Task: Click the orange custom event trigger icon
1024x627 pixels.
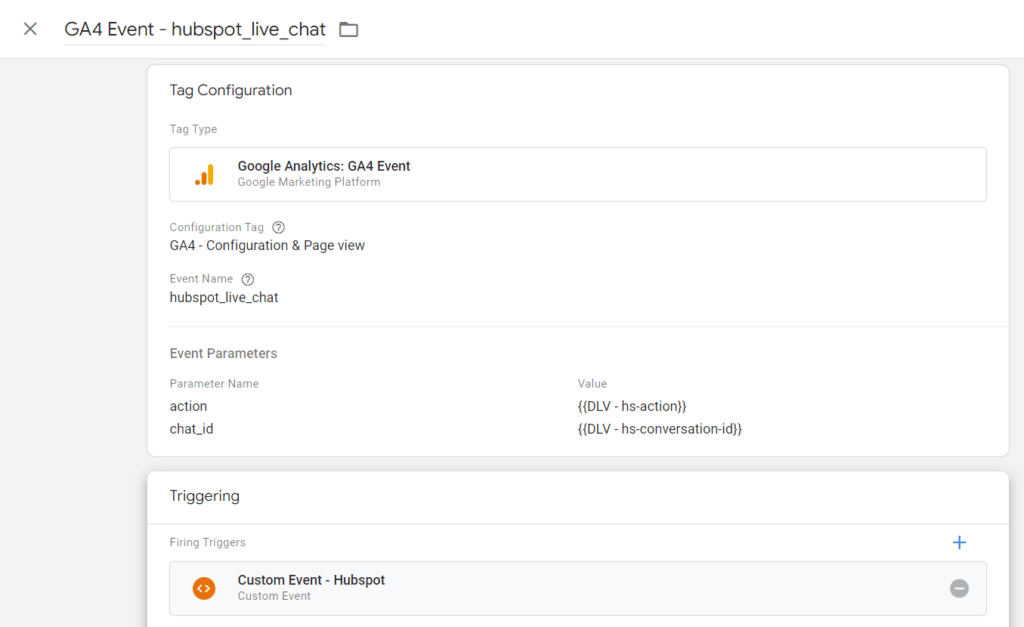Action: tap(204, 588)
